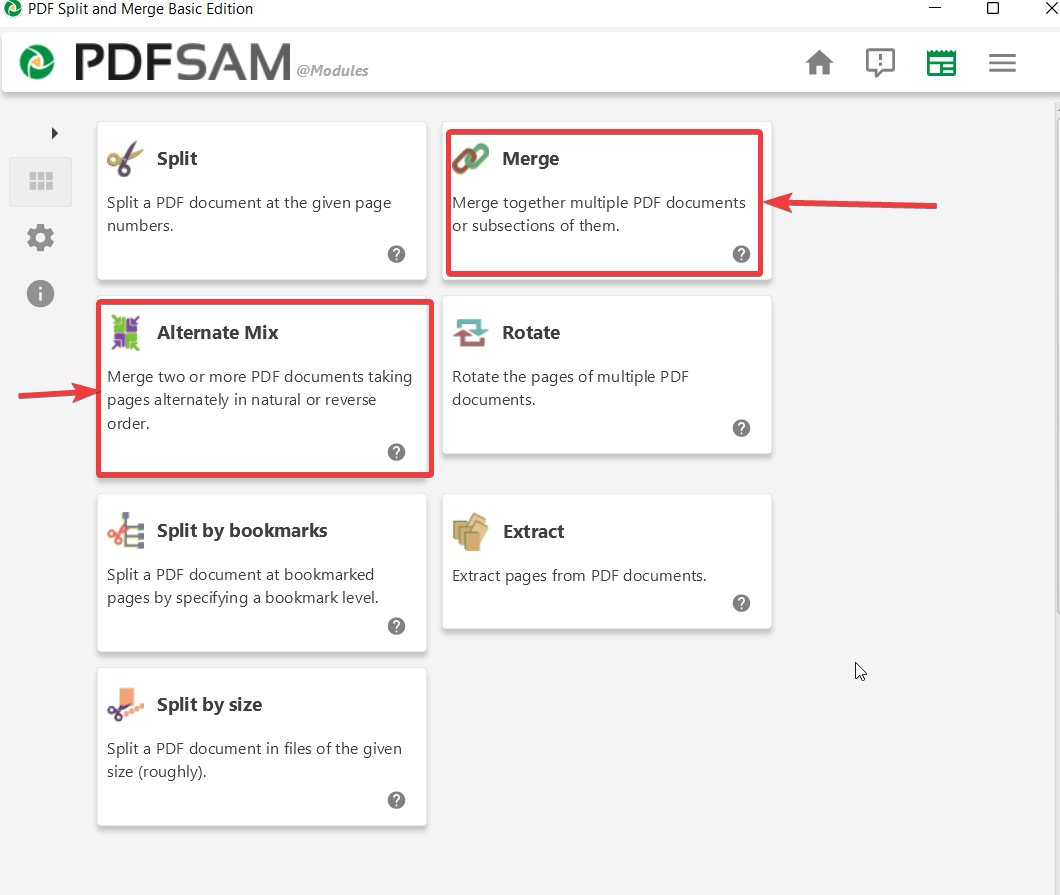The width and height of the screenshot is (1060, 895).
Task: Minimize the PDFsam window
Action: (x=935, y=8)
